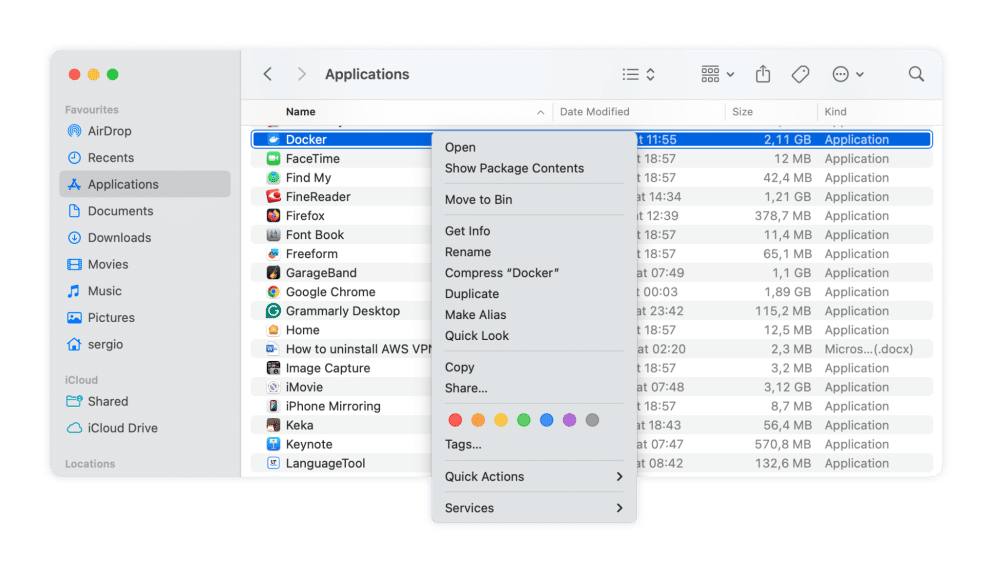Screen dimensions: 993x573
Task: Sort by Date Modified column
Action: point(639,111)
